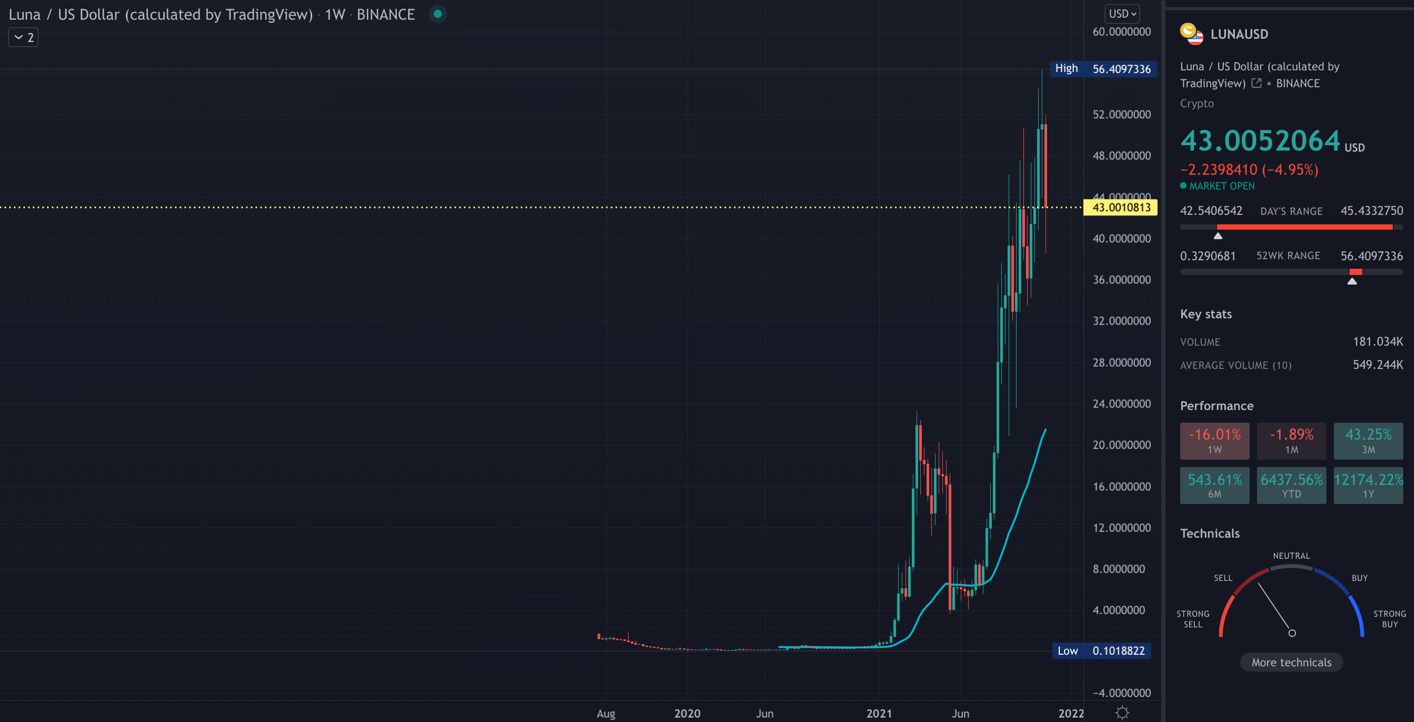Screen dimensions: 1414x722
Task: Select the -1.89% 1M performance tile
Action: point(1291,441)
